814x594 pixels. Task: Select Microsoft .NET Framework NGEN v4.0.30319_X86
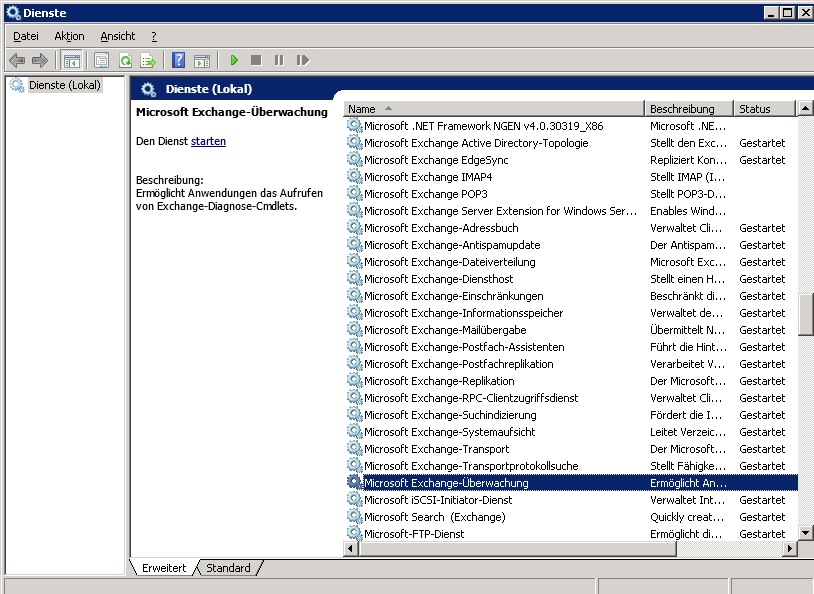pos(483,126)
